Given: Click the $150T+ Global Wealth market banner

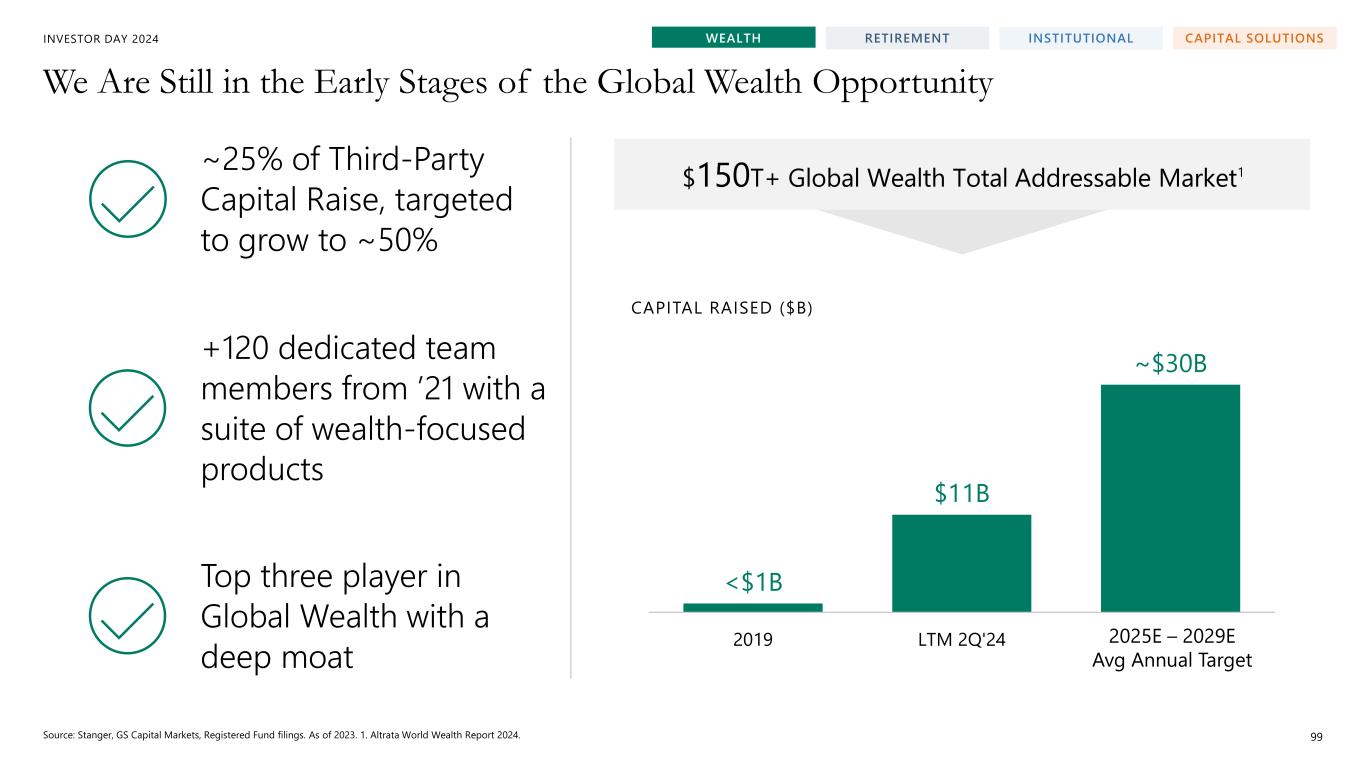Looking at the screenshot, I should [961, 175].
